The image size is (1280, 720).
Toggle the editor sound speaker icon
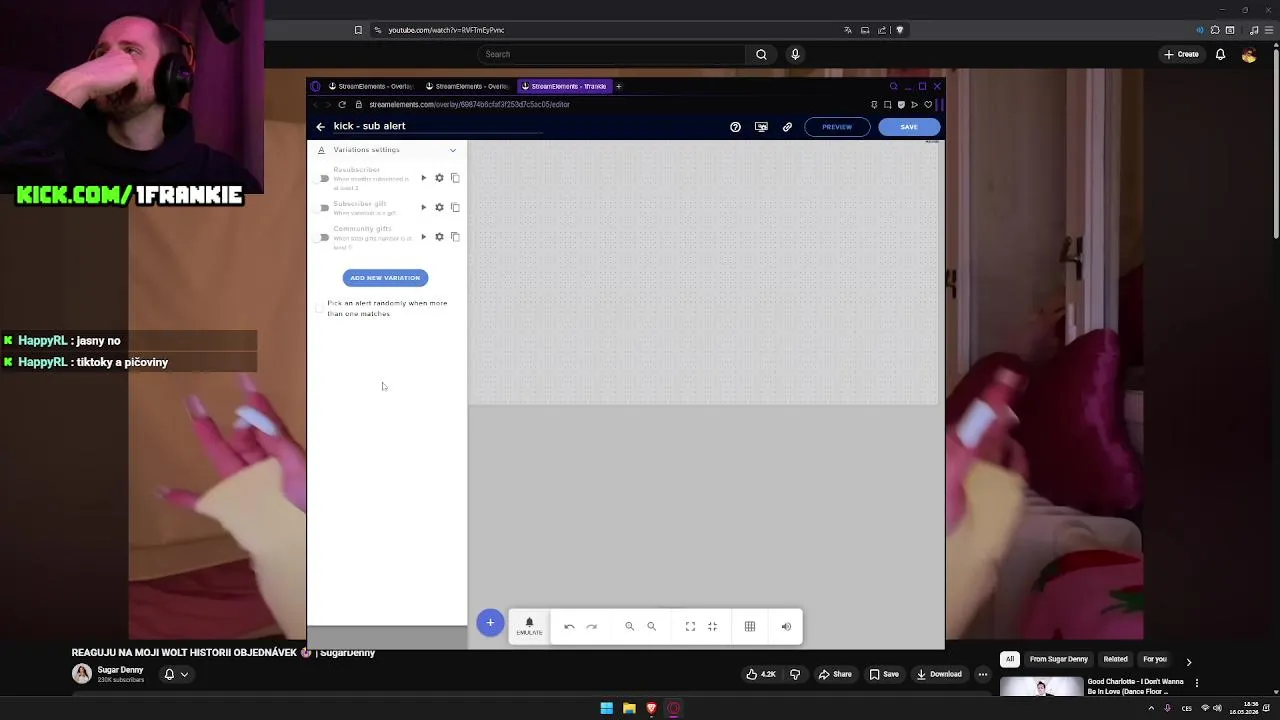pos(786,627)
